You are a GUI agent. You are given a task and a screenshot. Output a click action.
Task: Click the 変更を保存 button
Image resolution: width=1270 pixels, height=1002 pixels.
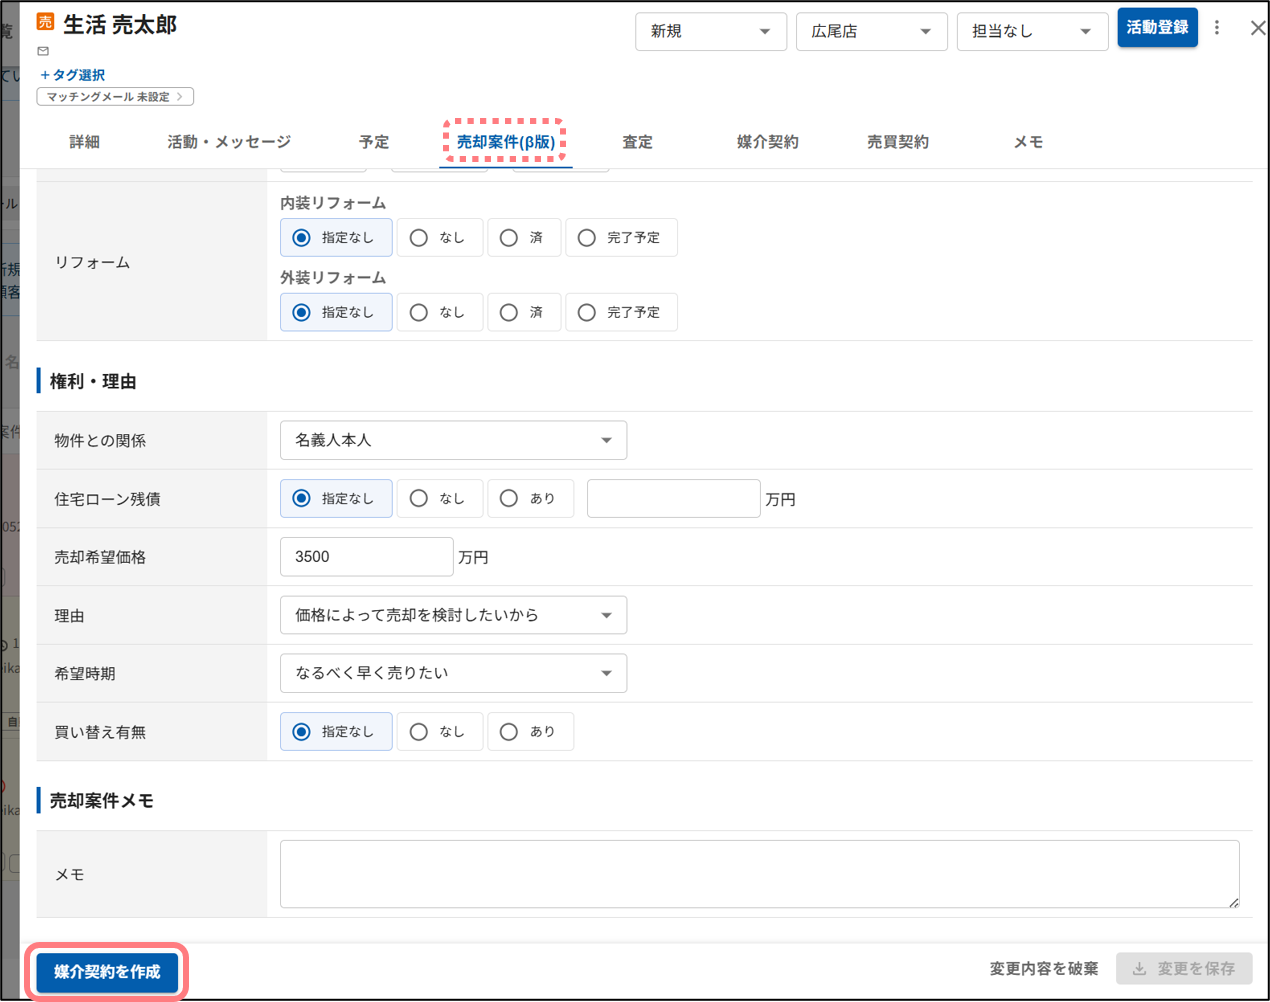coord(1184,969)
